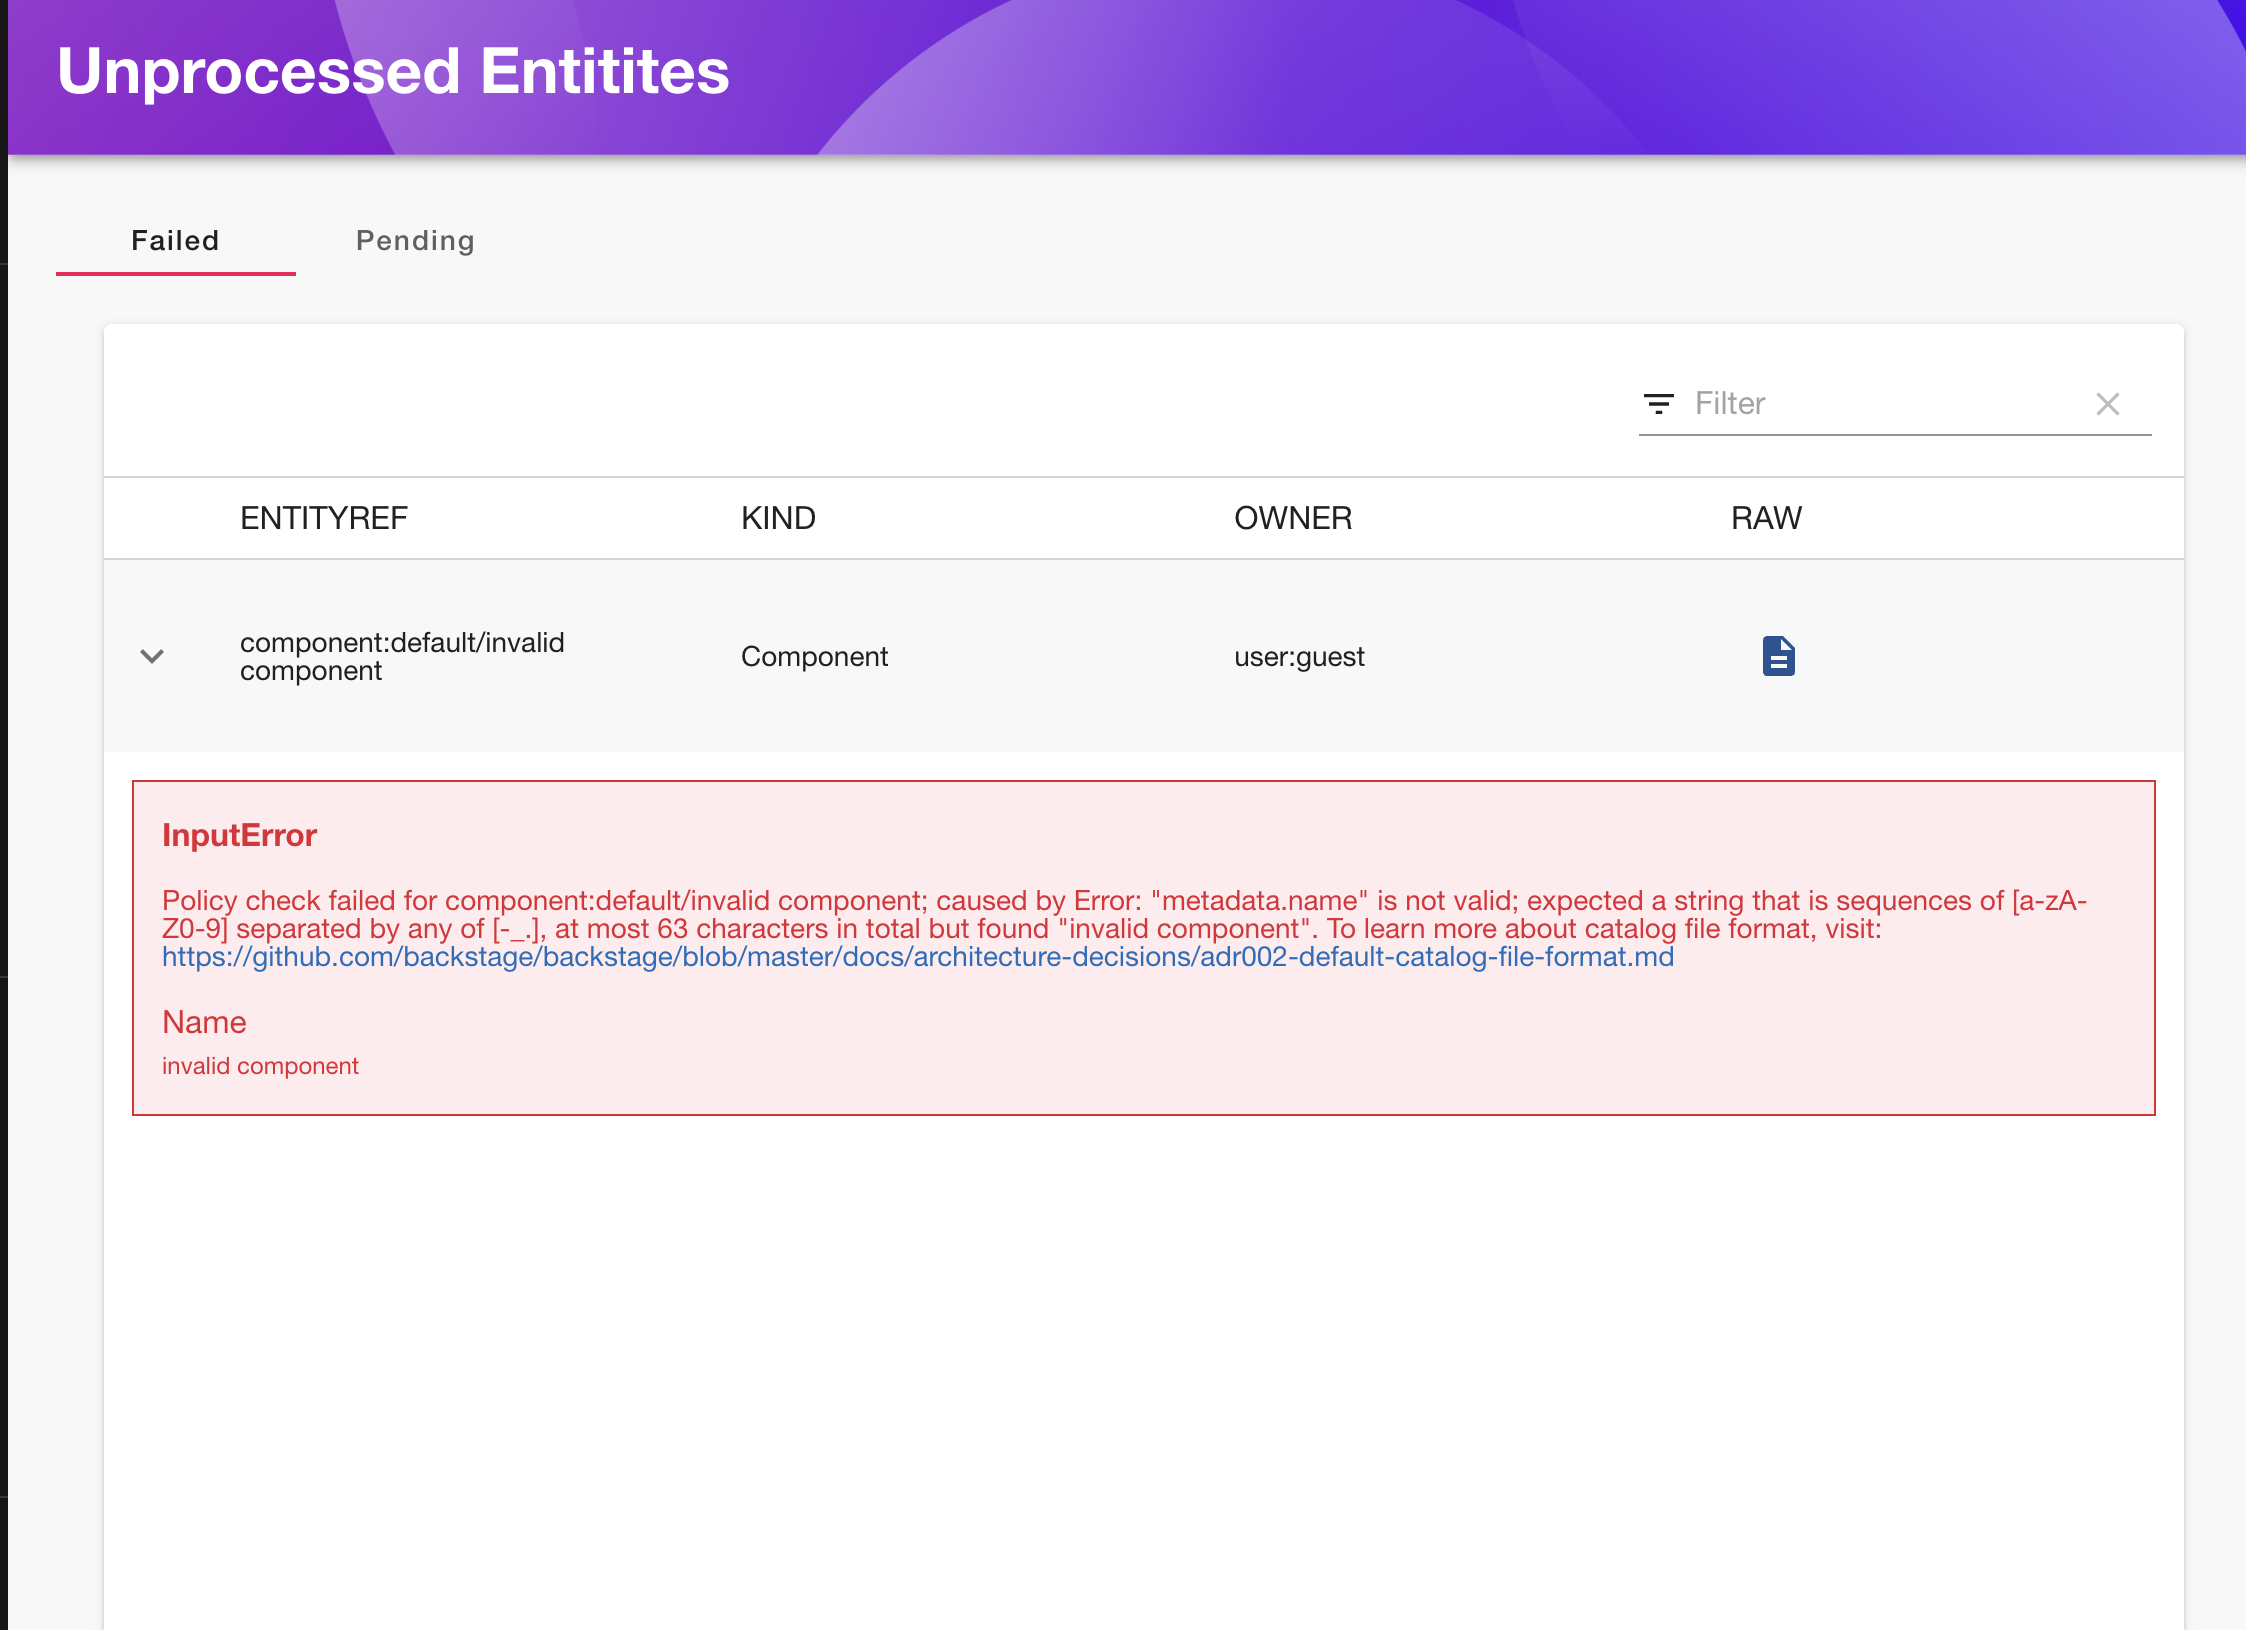Sort by OWNER column header
Screen dimensions: 2246x1630
[x=1292, y=518]
